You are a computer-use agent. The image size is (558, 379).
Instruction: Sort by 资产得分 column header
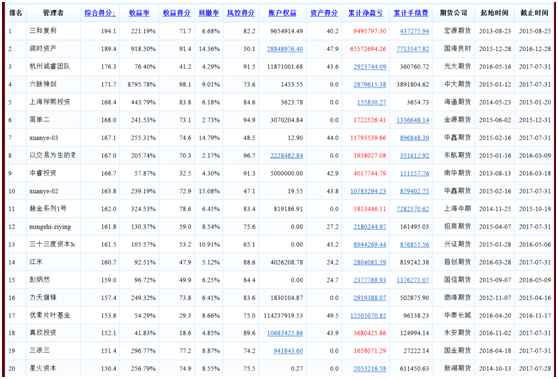pyautogui.click(x=324, y=13)
